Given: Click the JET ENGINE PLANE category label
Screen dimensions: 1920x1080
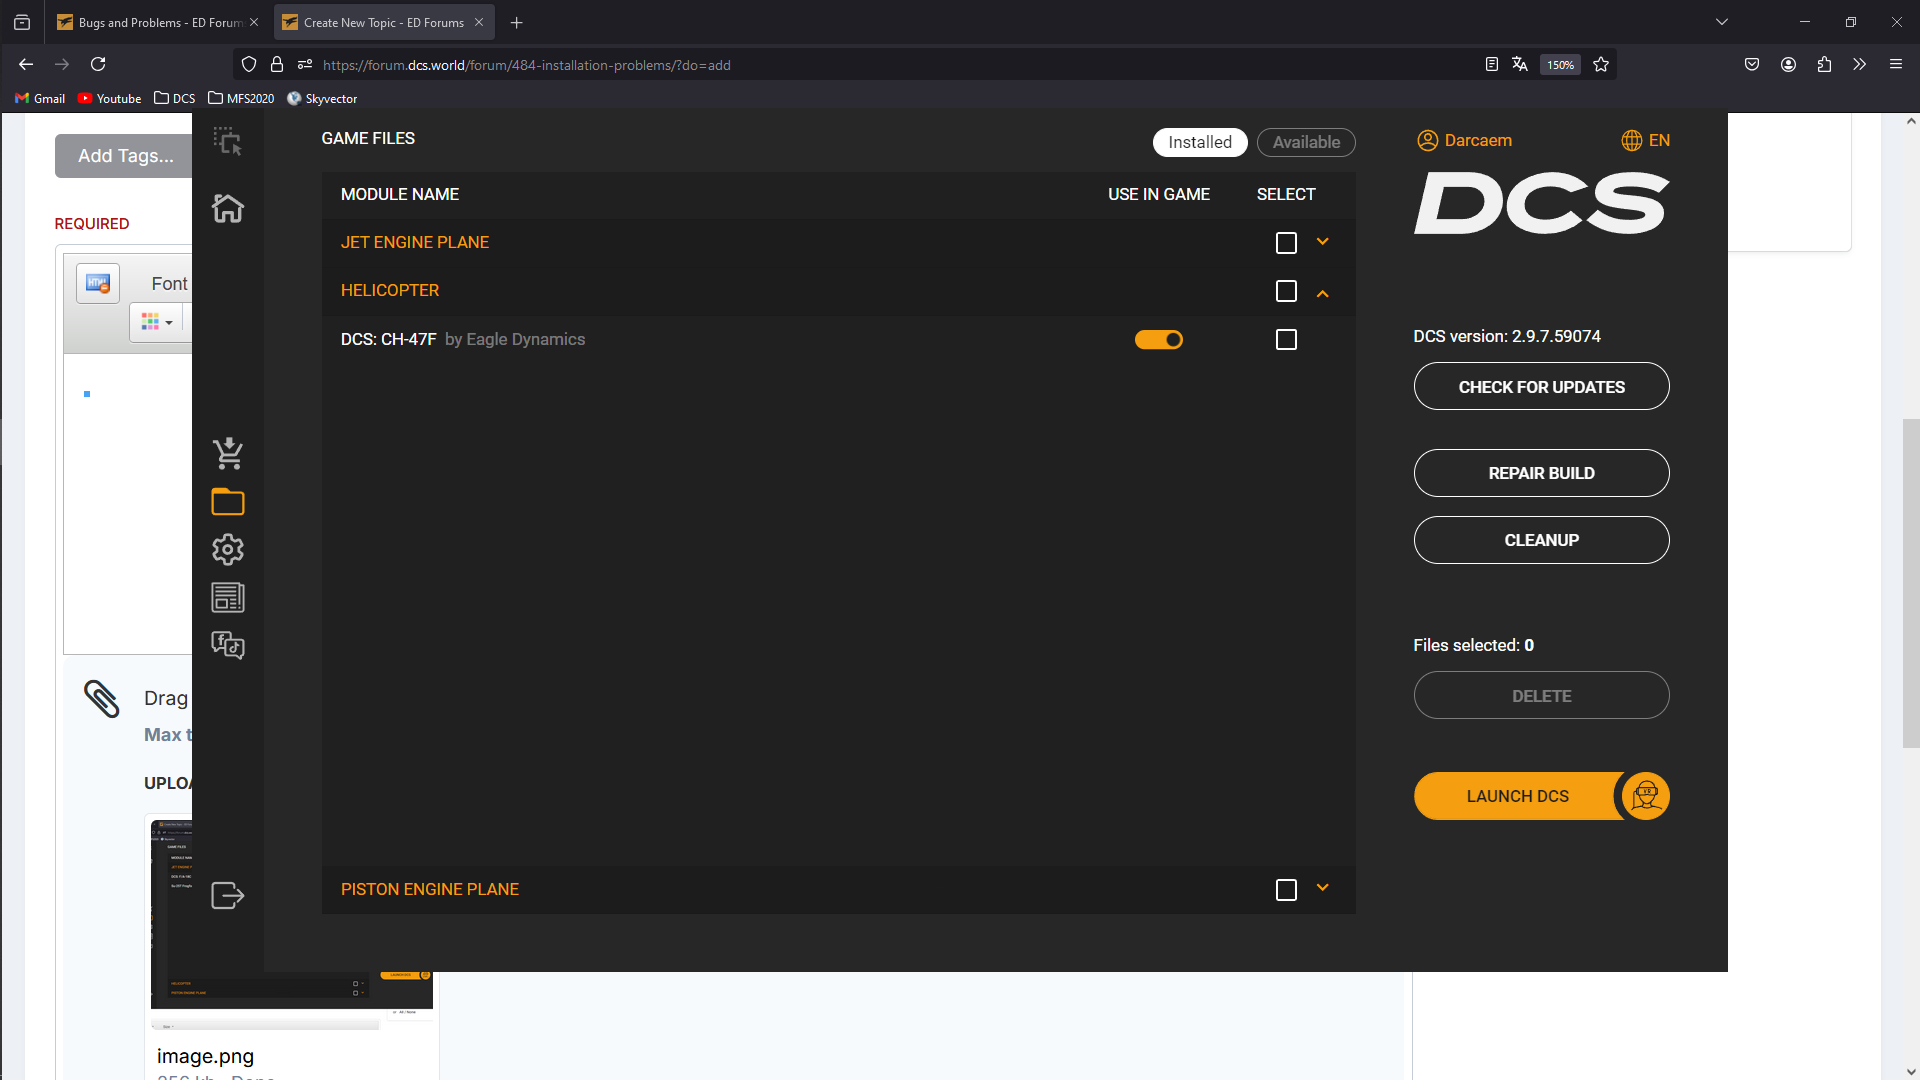Looking at the screenshot, I should (415, 242).
